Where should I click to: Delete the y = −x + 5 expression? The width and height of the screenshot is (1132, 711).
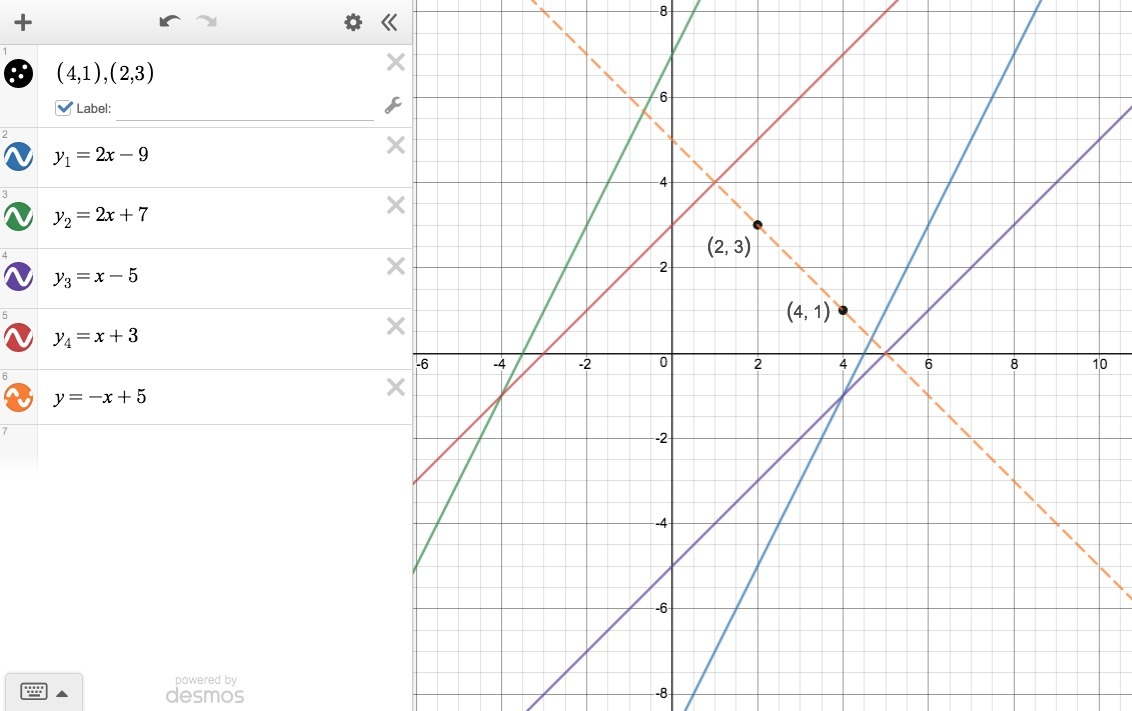[x=396, y=388]
